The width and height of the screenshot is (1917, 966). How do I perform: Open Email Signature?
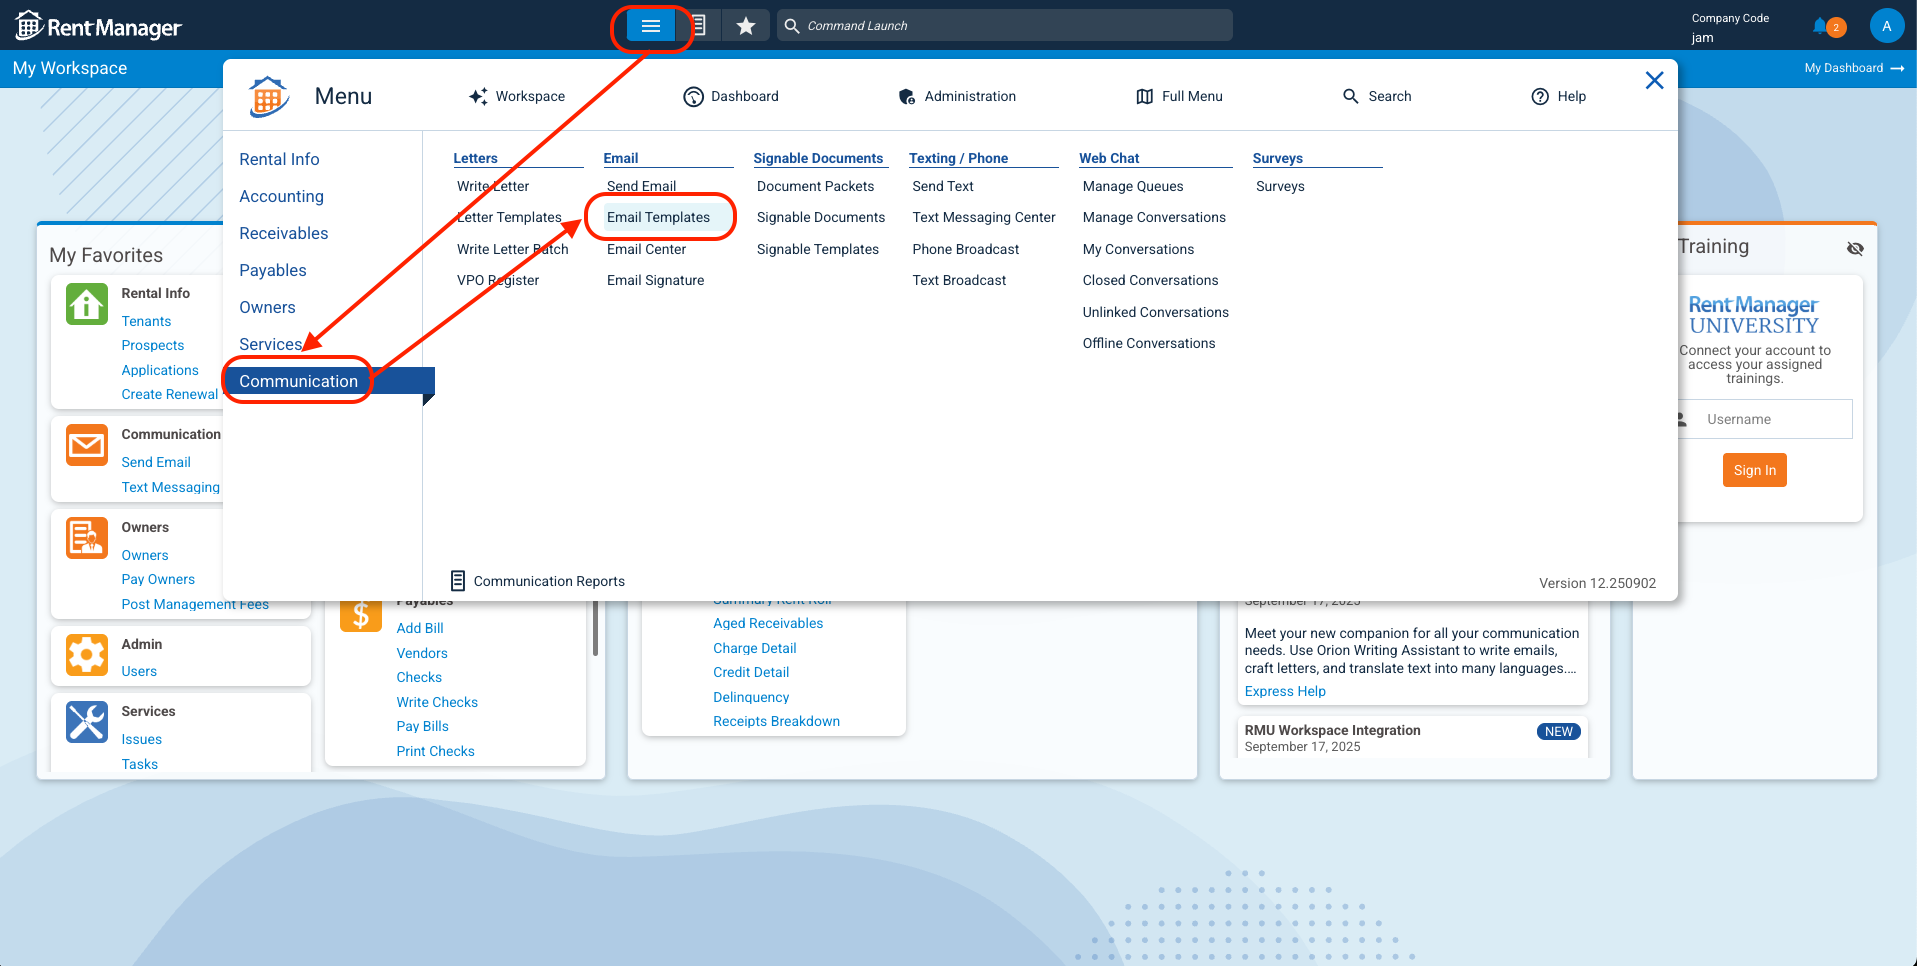(655, 280)
